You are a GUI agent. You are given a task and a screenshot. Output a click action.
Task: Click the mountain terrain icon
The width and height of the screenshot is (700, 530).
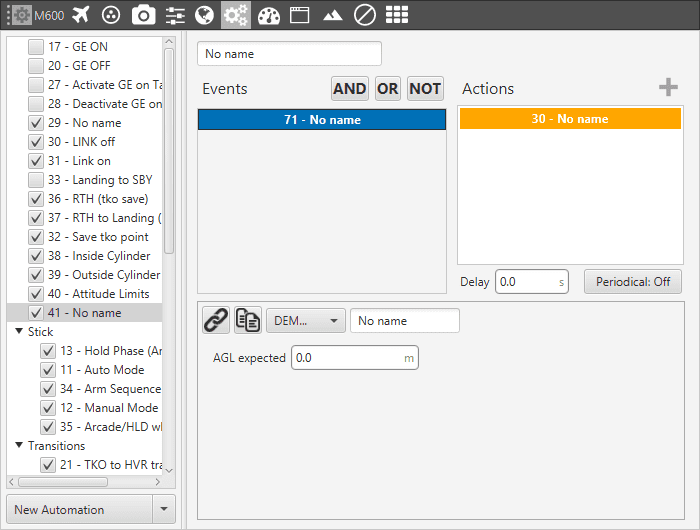pyautogui.click(x=333, y=14)
